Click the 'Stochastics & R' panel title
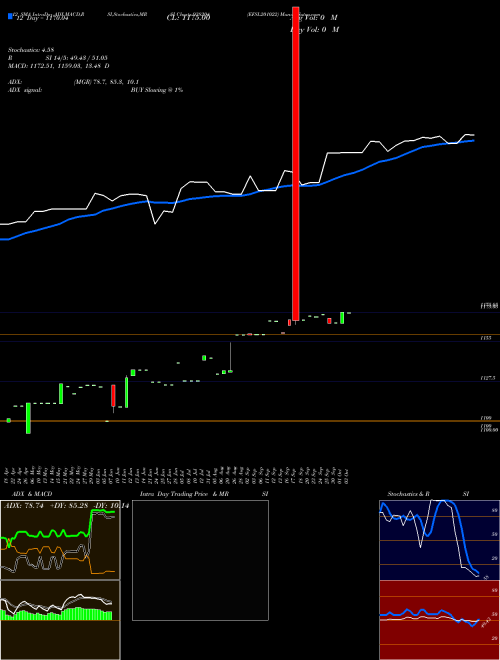 408,494
